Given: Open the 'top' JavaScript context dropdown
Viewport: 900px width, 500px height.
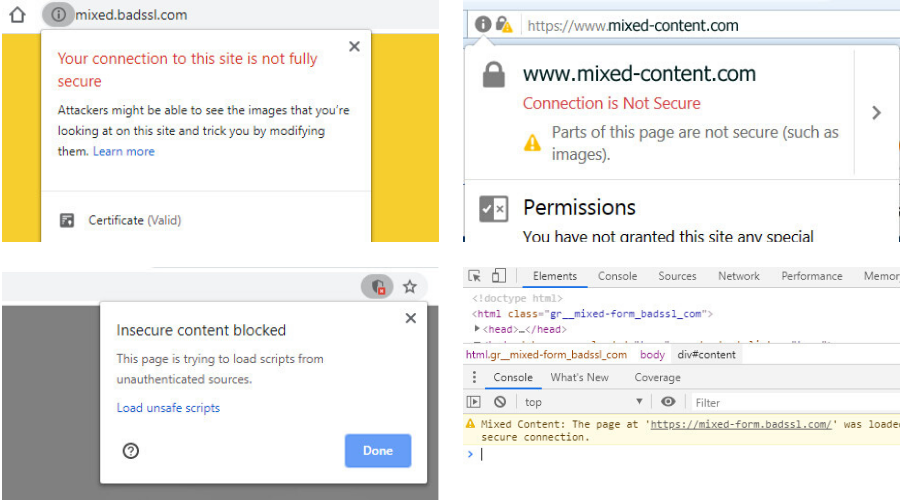Looking at the screenshot, I should 584,402.
